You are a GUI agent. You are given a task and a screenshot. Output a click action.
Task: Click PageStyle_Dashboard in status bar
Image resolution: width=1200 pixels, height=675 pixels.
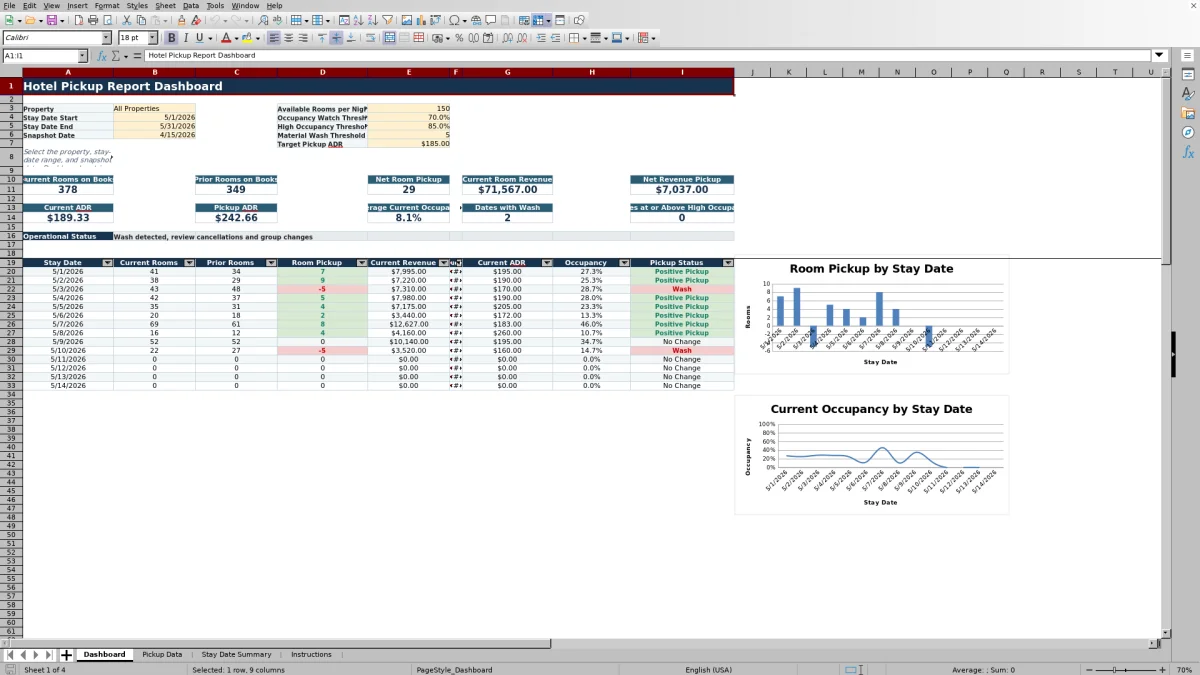tap(454, 670)
